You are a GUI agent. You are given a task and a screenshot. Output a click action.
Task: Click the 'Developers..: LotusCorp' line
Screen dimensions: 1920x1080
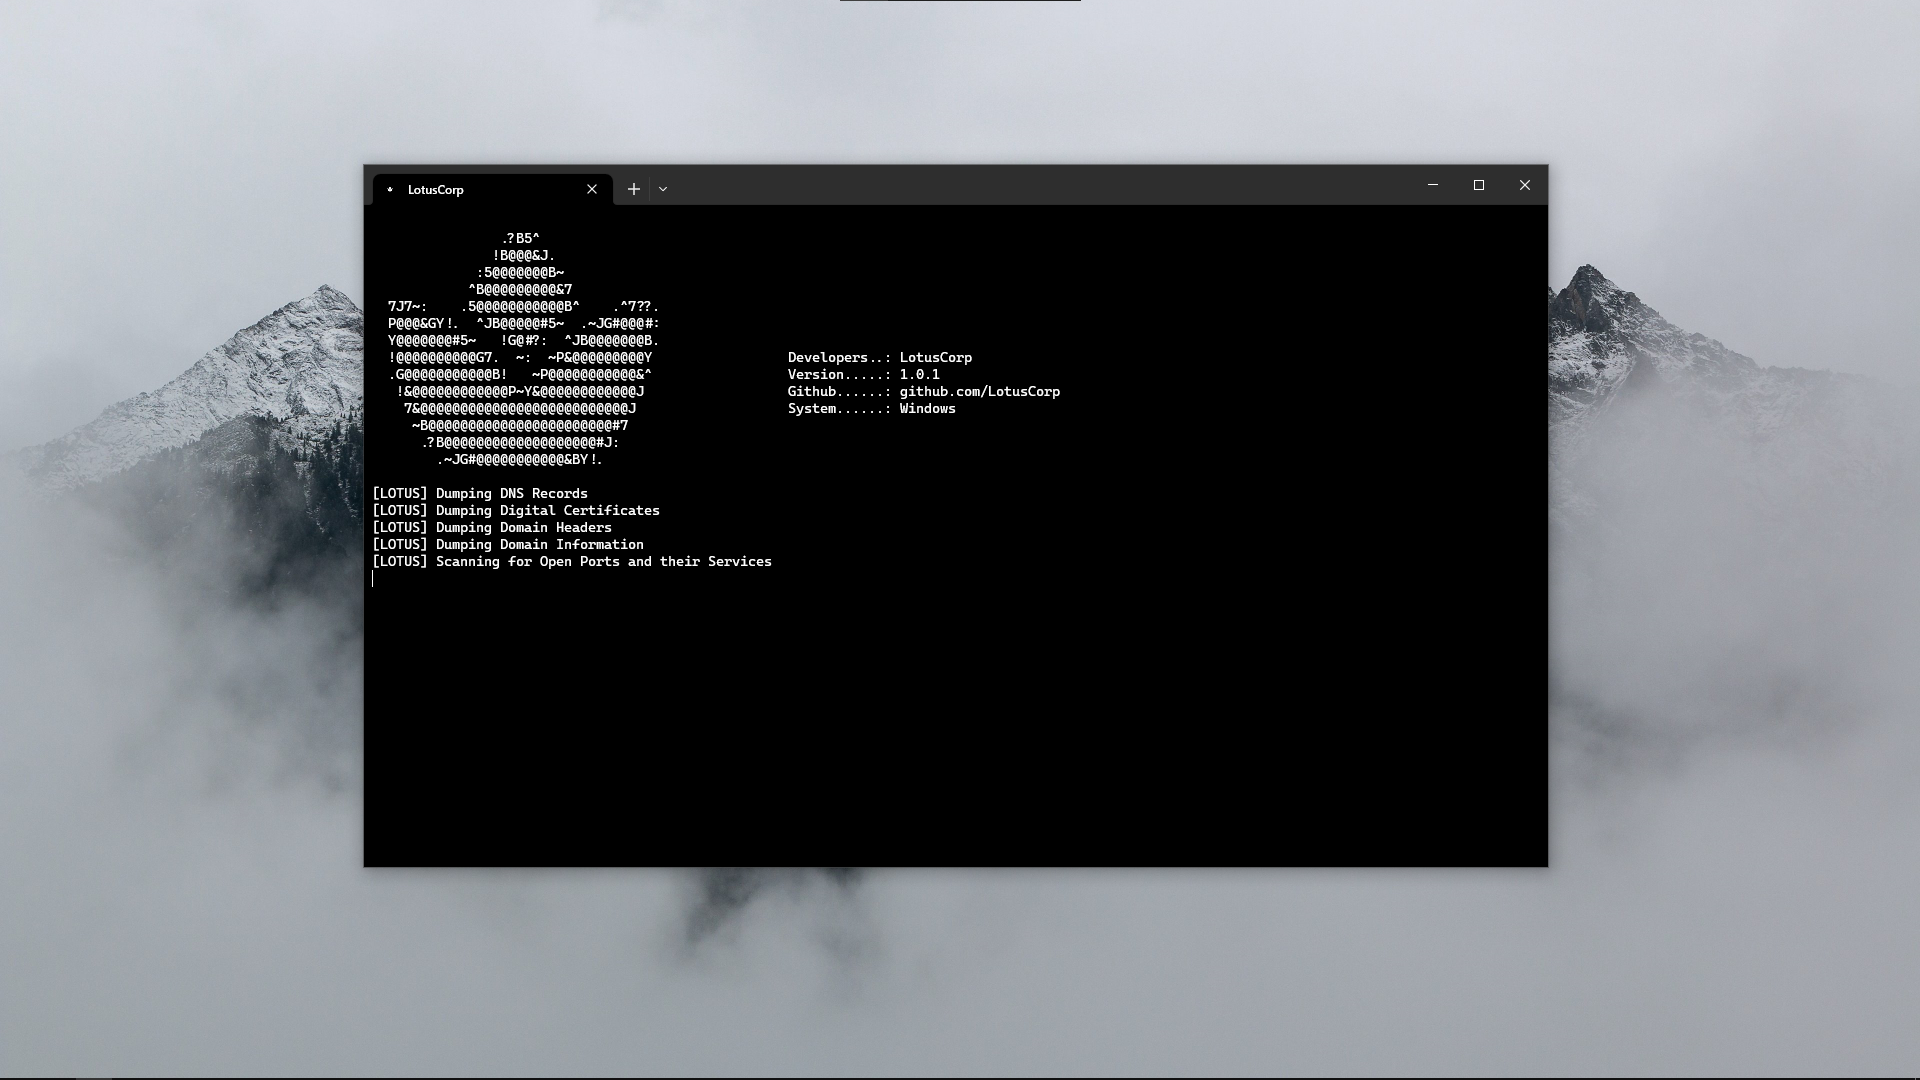click(x=880, y=357)
